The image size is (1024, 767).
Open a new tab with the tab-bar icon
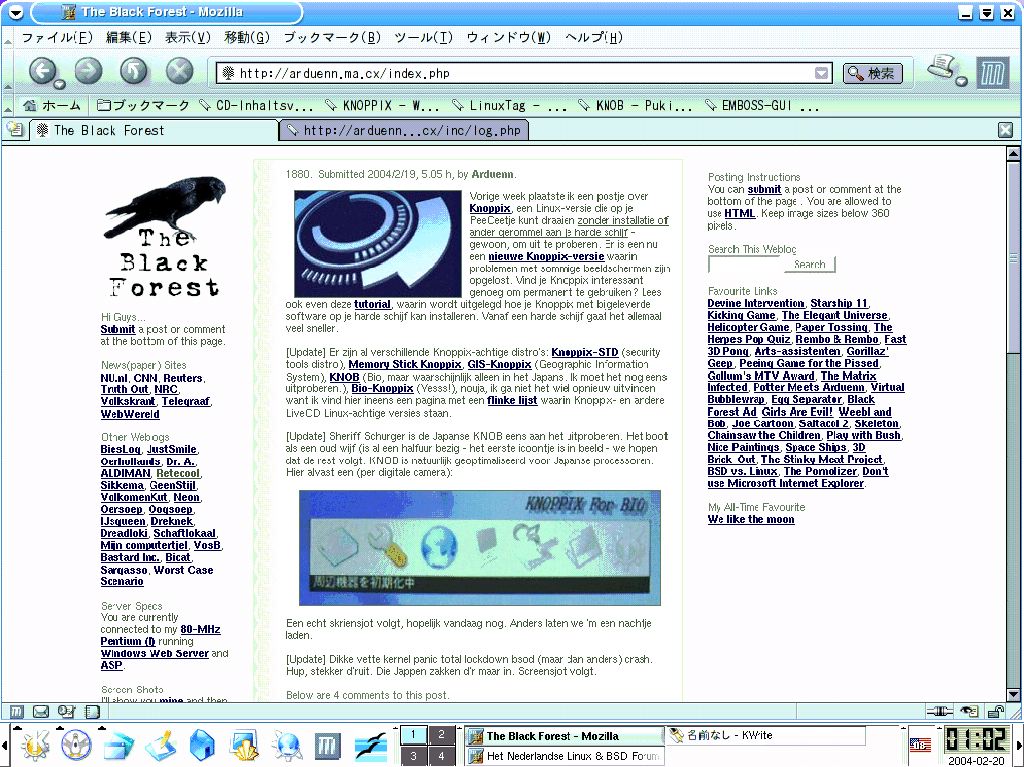(14, 129)
